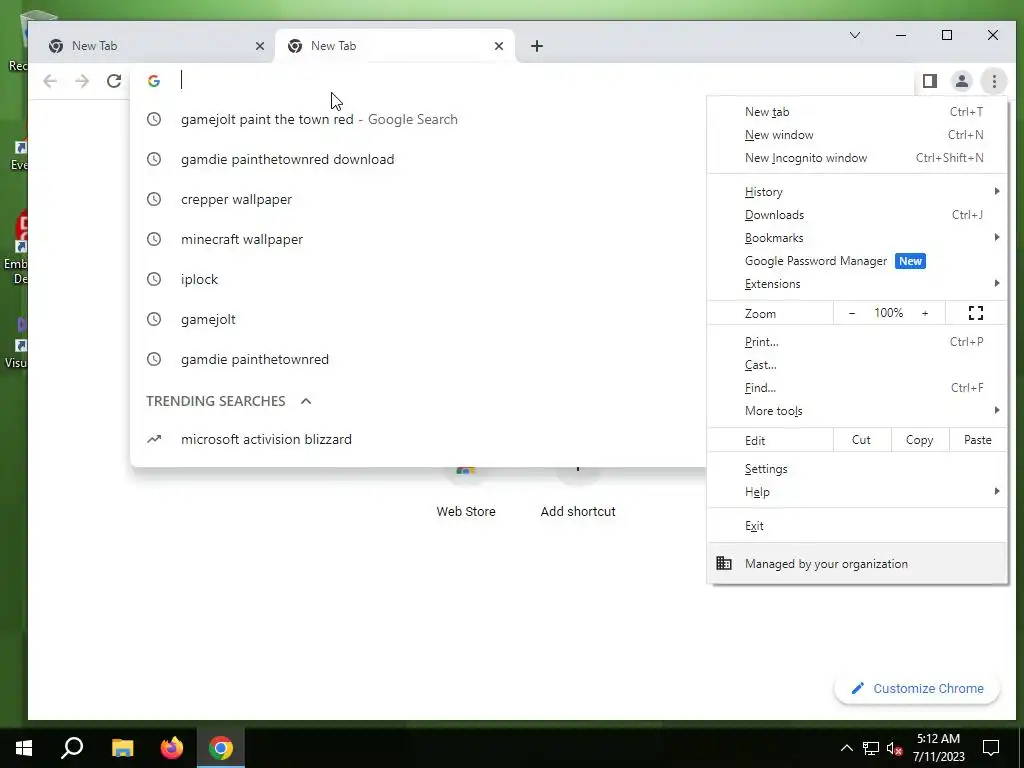Click trending arrow icon beside microsoft activision blizzard
This screenshot has height=768, width=1024.
(x=153, y=439)
